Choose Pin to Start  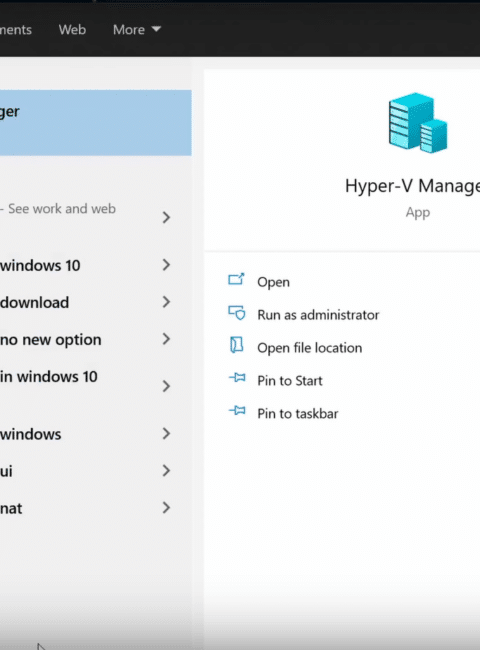tap(289, 381)
